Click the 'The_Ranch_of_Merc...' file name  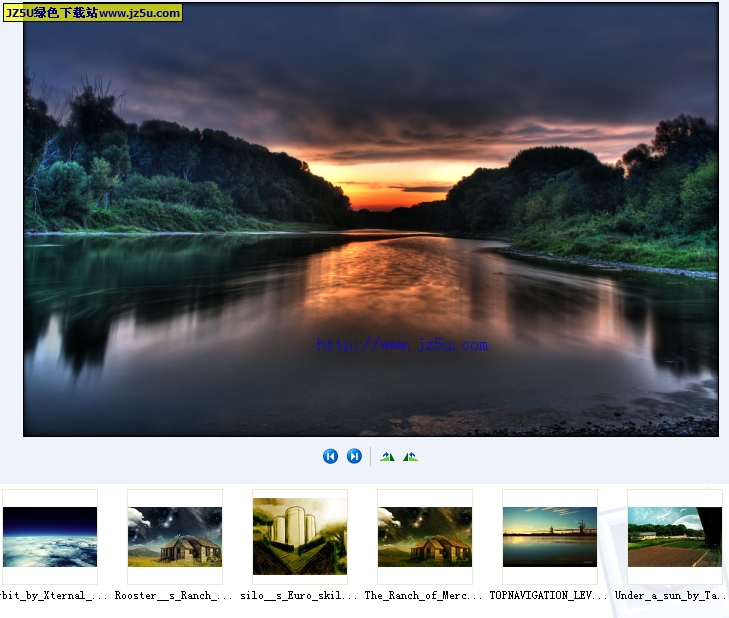click(x=423, y=596)
